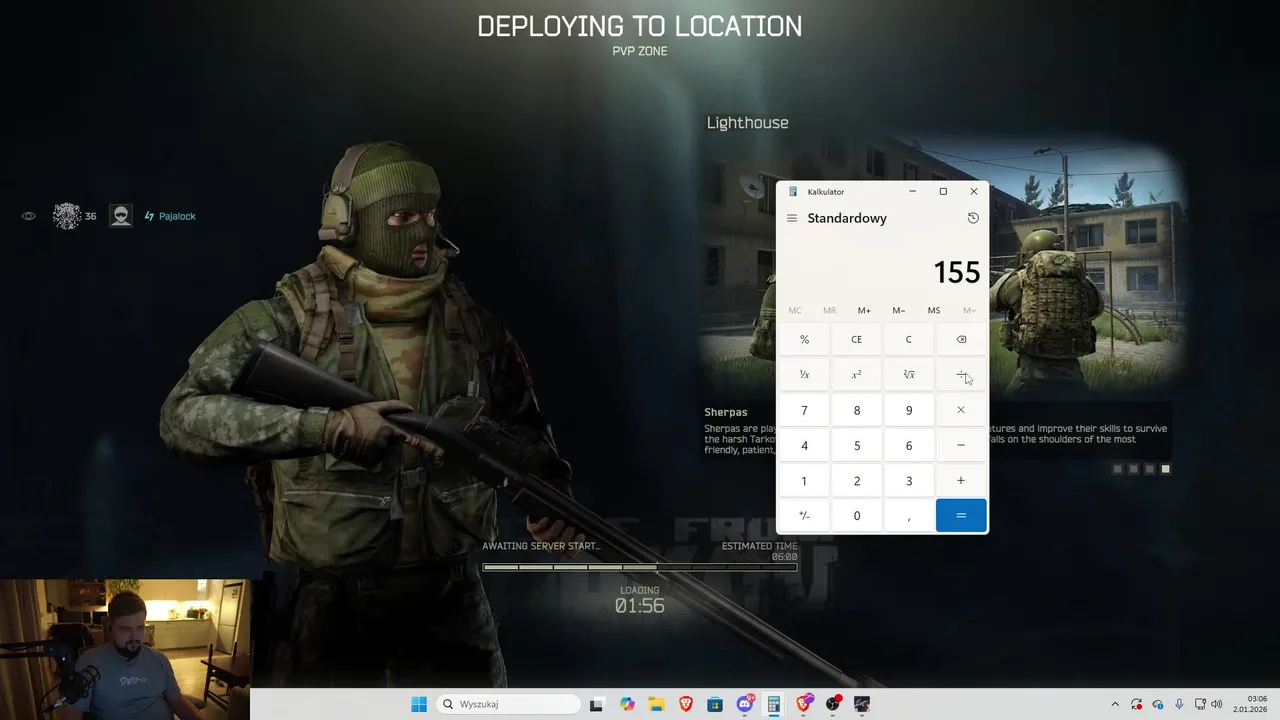Click the multiplication key

[961, 410]
